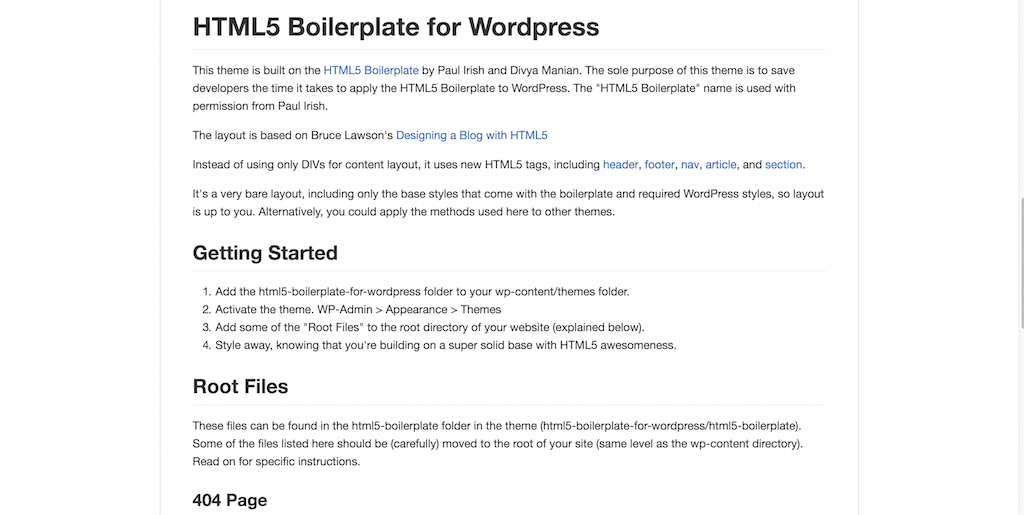Click the text 'permission from Paul Irish.'
This screenshot has height=515, width=1024.
[x=260, y=106]
